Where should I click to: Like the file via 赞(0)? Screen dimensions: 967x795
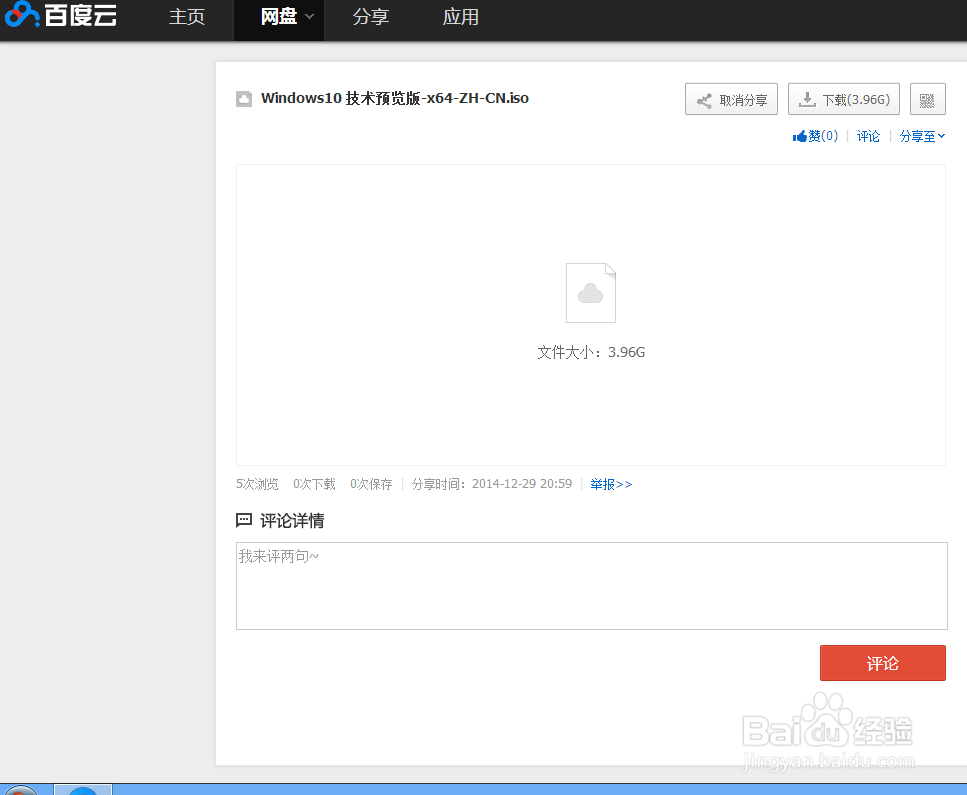[815, 136]
